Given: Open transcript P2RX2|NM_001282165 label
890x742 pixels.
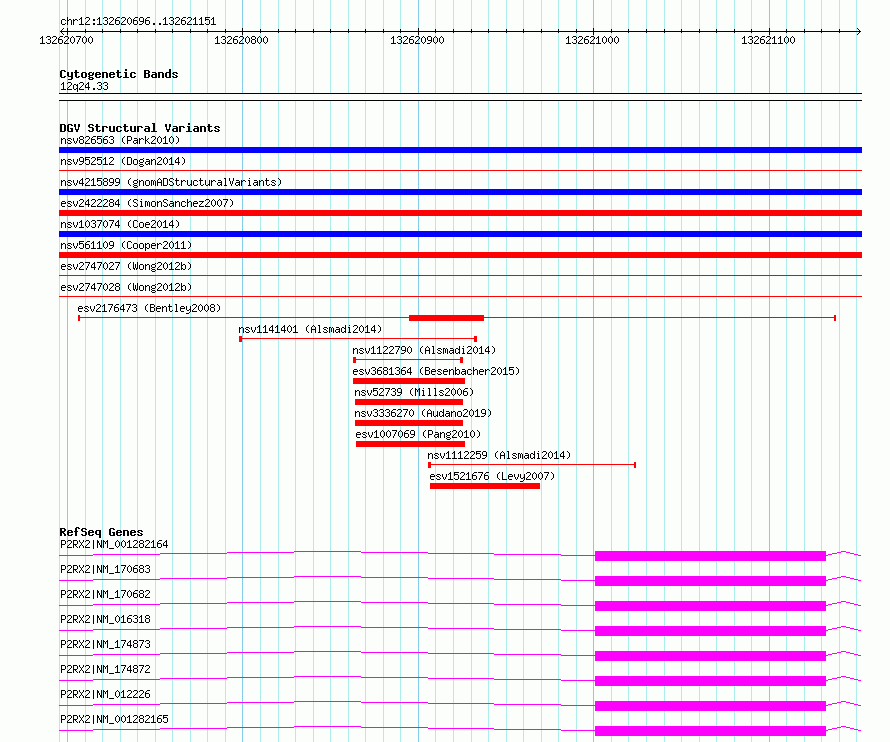Looking at the screenshot, I should coord(114,719).
